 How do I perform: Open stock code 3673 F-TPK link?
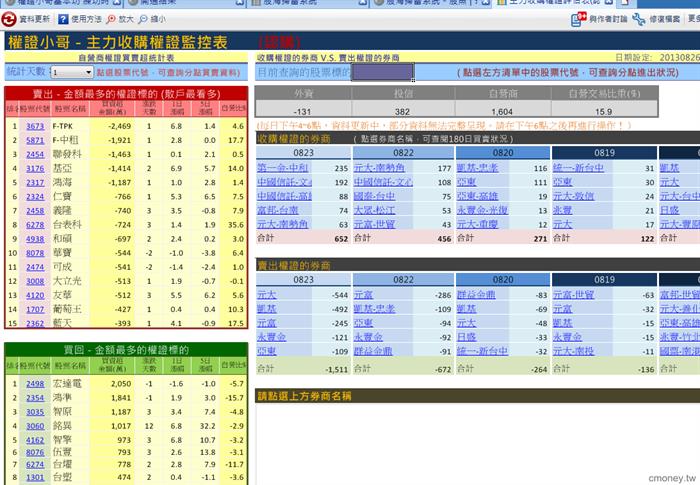[35, 126]
